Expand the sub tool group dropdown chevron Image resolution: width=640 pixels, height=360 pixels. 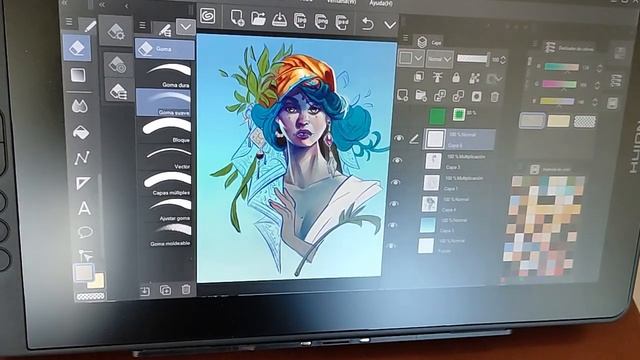coord(186,27)
